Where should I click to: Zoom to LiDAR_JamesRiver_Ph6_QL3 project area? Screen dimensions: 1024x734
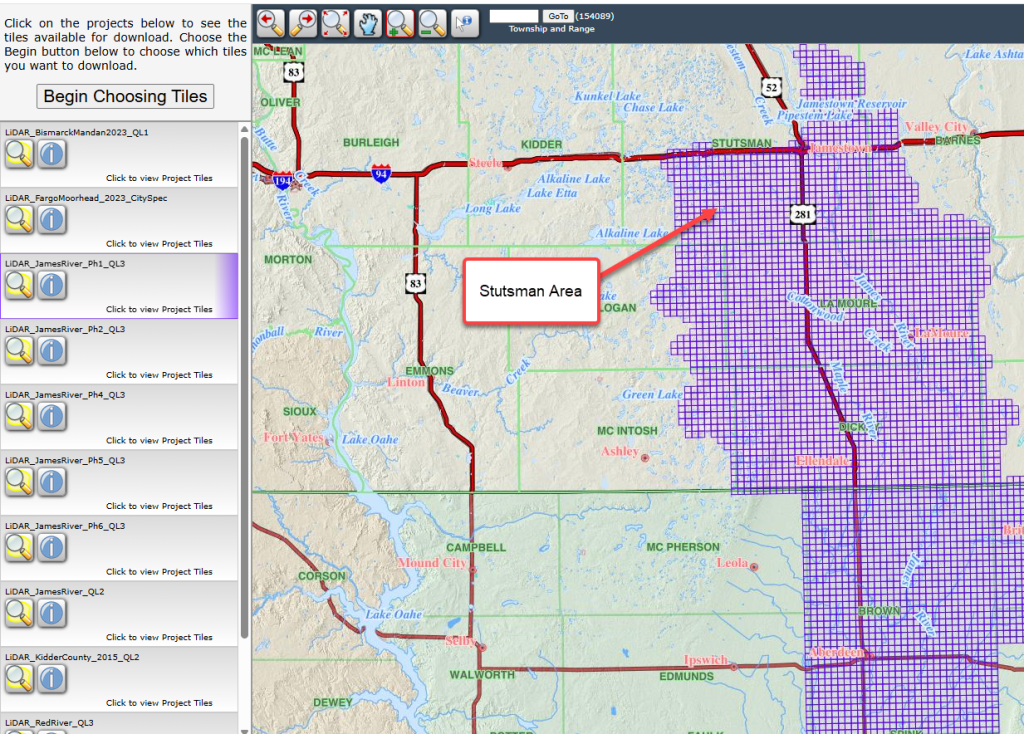pos(19,547)
